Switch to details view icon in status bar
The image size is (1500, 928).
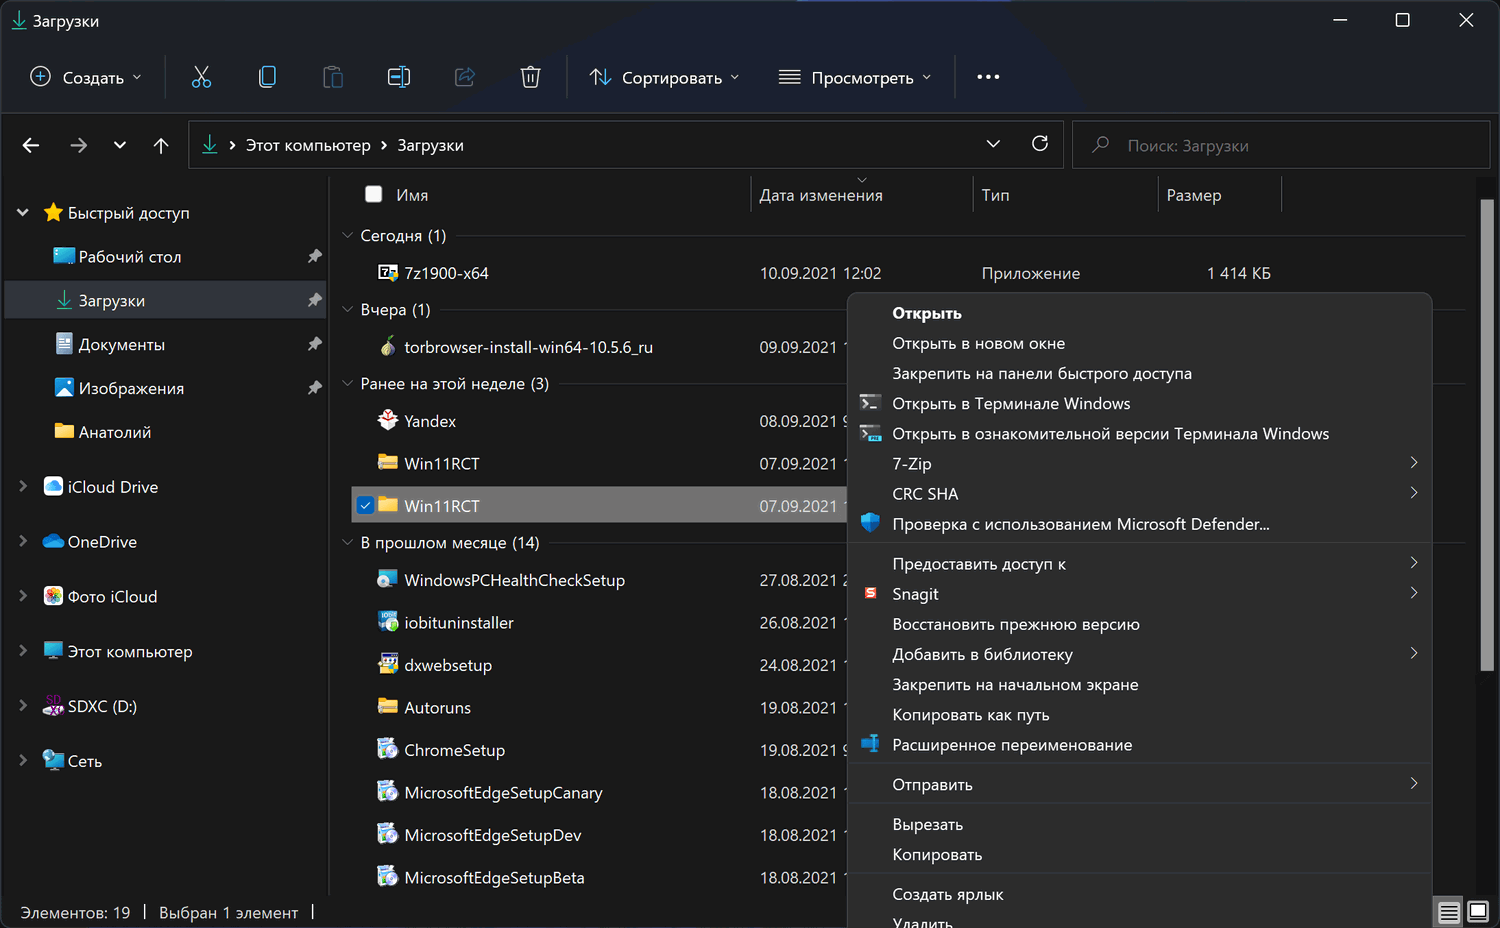1448,911
